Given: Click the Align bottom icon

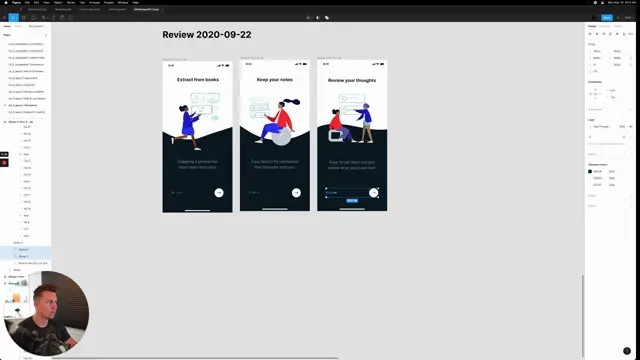Looking at the screenshot, I should 624,34.
